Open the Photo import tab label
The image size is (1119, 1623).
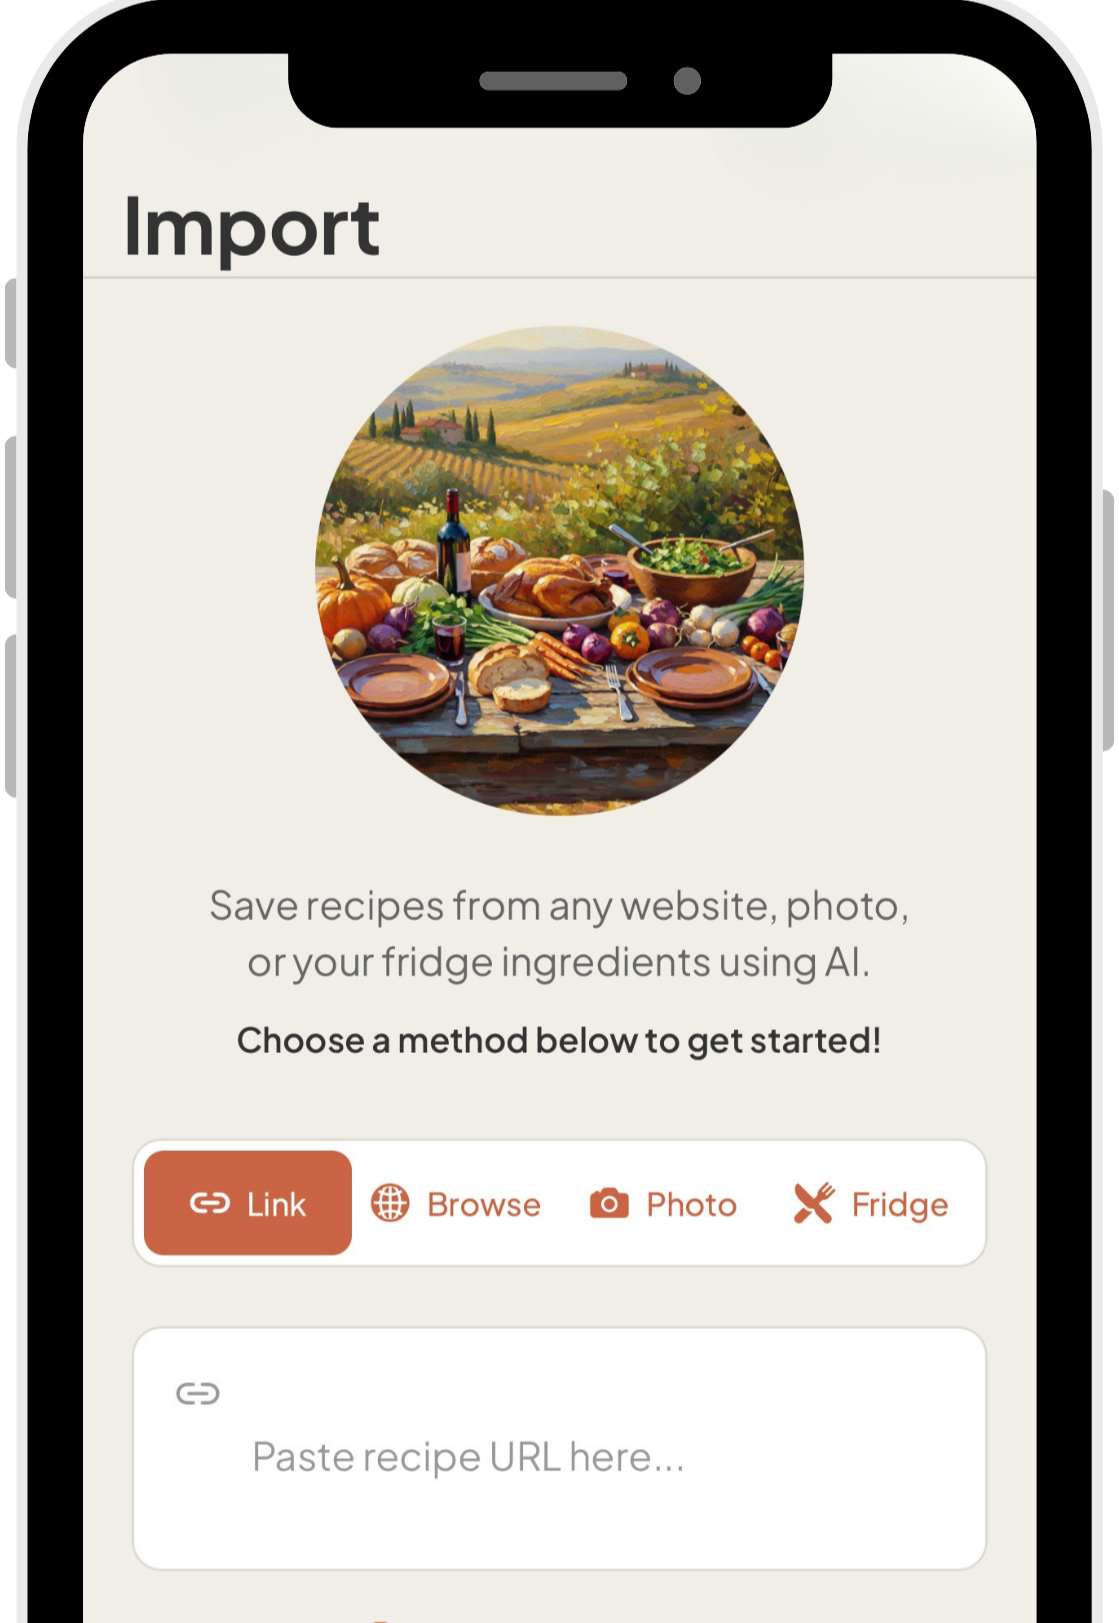[x=691, y=1205]
